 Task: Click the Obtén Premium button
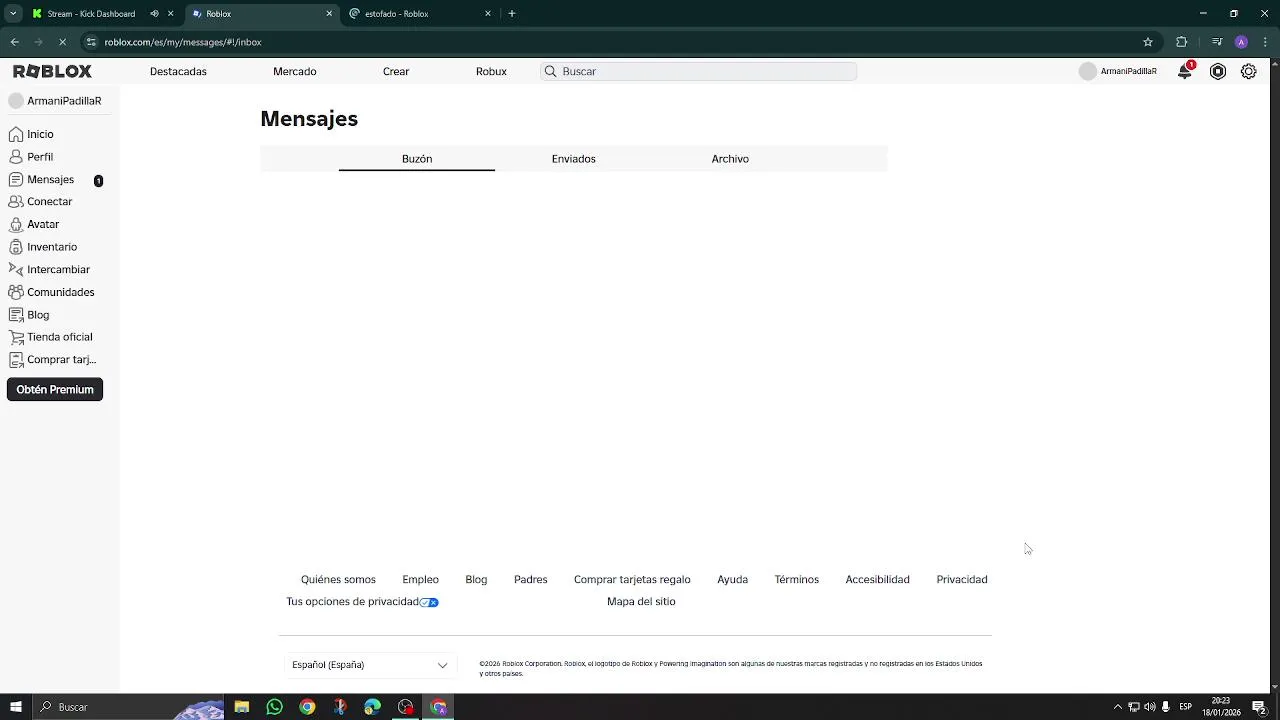point(55,390)
